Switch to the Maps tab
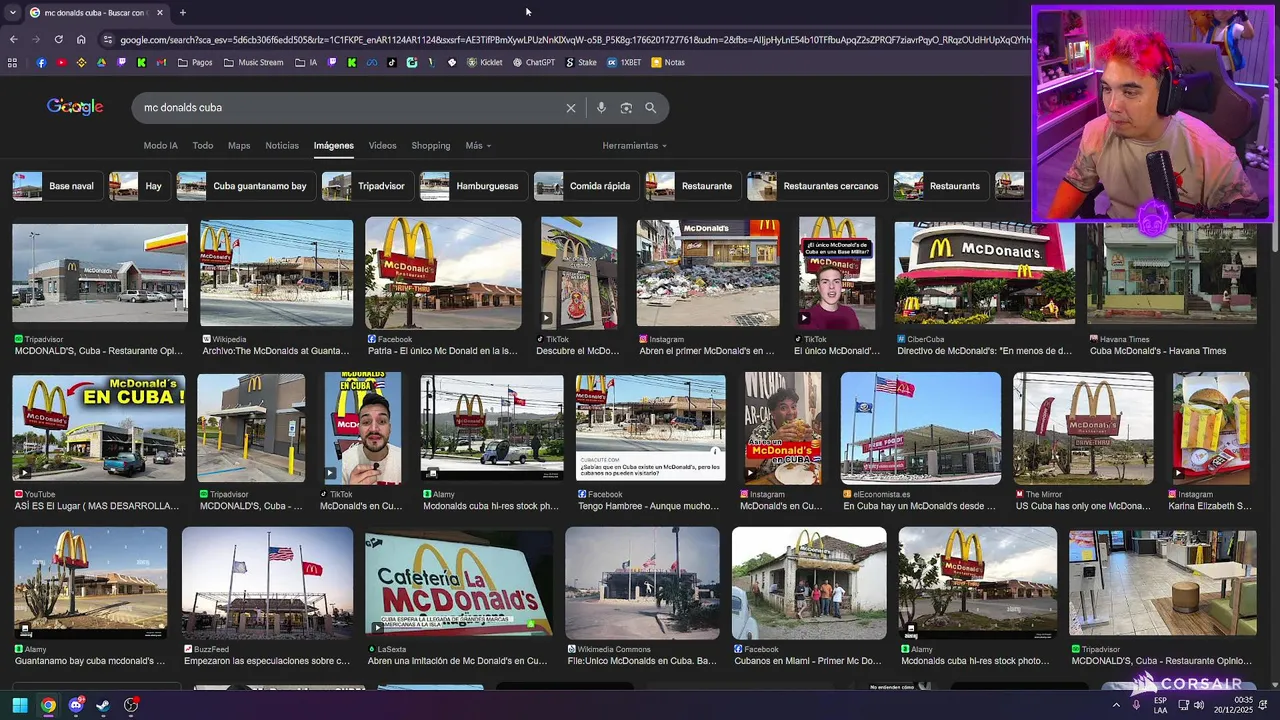The height and width of the screenshot is (720, 1280). tap(239, 146)
